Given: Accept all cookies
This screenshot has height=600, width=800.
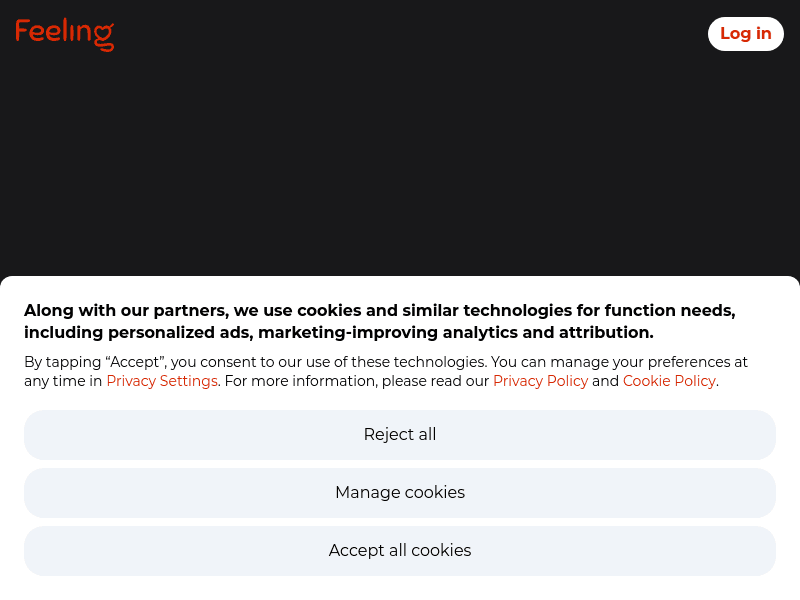Looking at the screenshot, I should click(400, 551).
